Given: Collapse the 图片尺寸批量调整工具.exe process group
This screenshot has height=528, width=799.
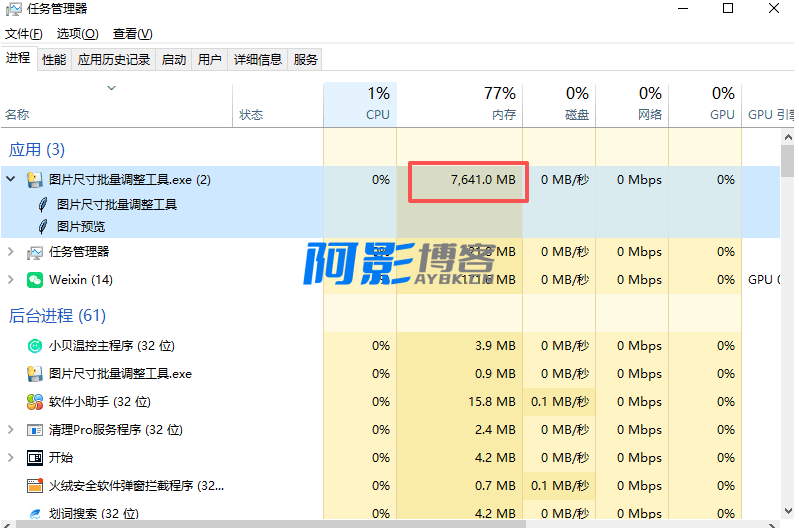Looking at the screenshot, I should pyautogui.click(x=11, y=180).
